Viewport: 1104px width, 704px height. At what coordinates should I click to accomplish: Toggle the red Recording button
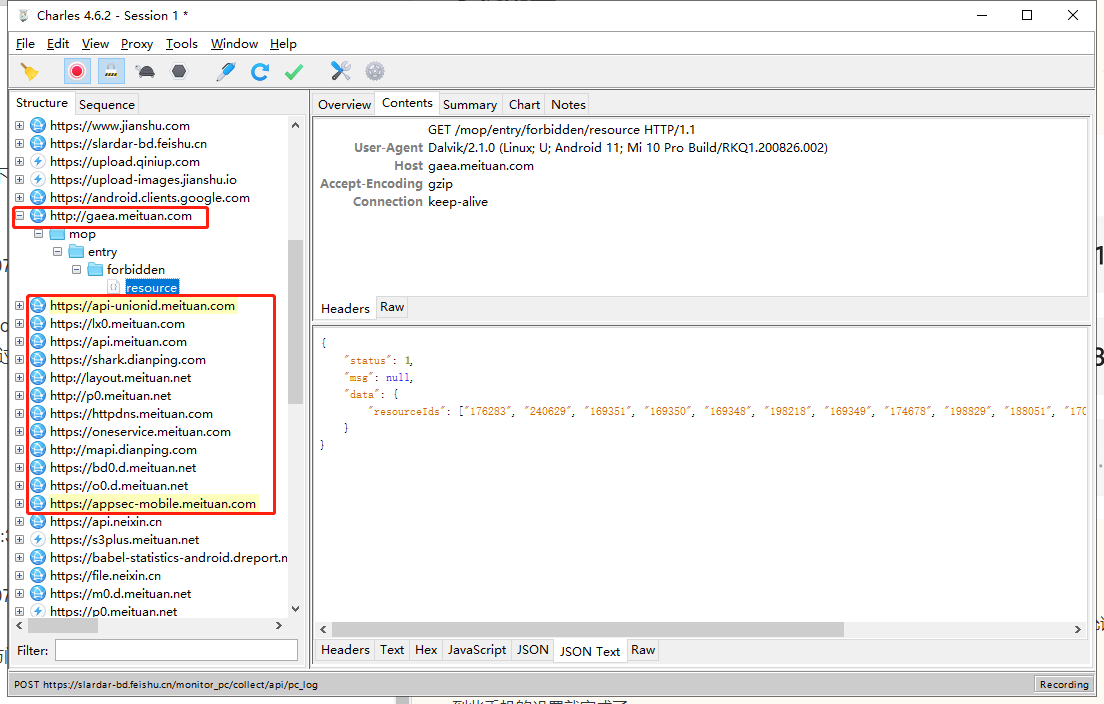[77, 71]
